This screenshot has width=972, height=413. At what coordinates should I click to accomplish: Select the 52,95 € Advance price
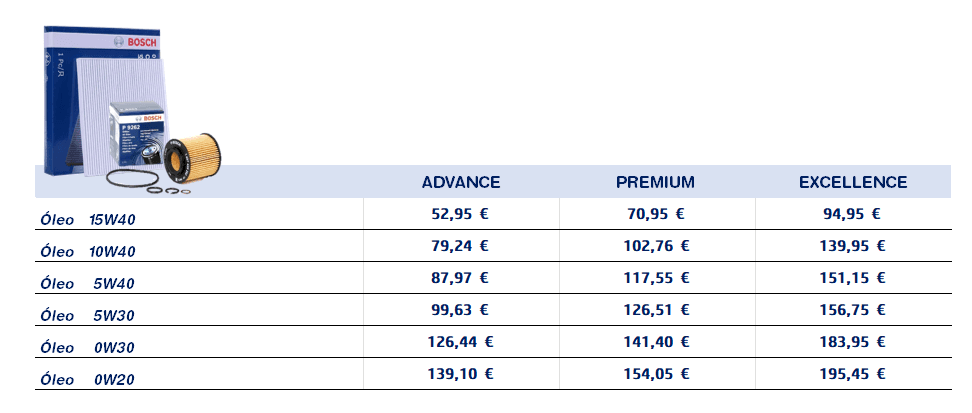[459, 213]
